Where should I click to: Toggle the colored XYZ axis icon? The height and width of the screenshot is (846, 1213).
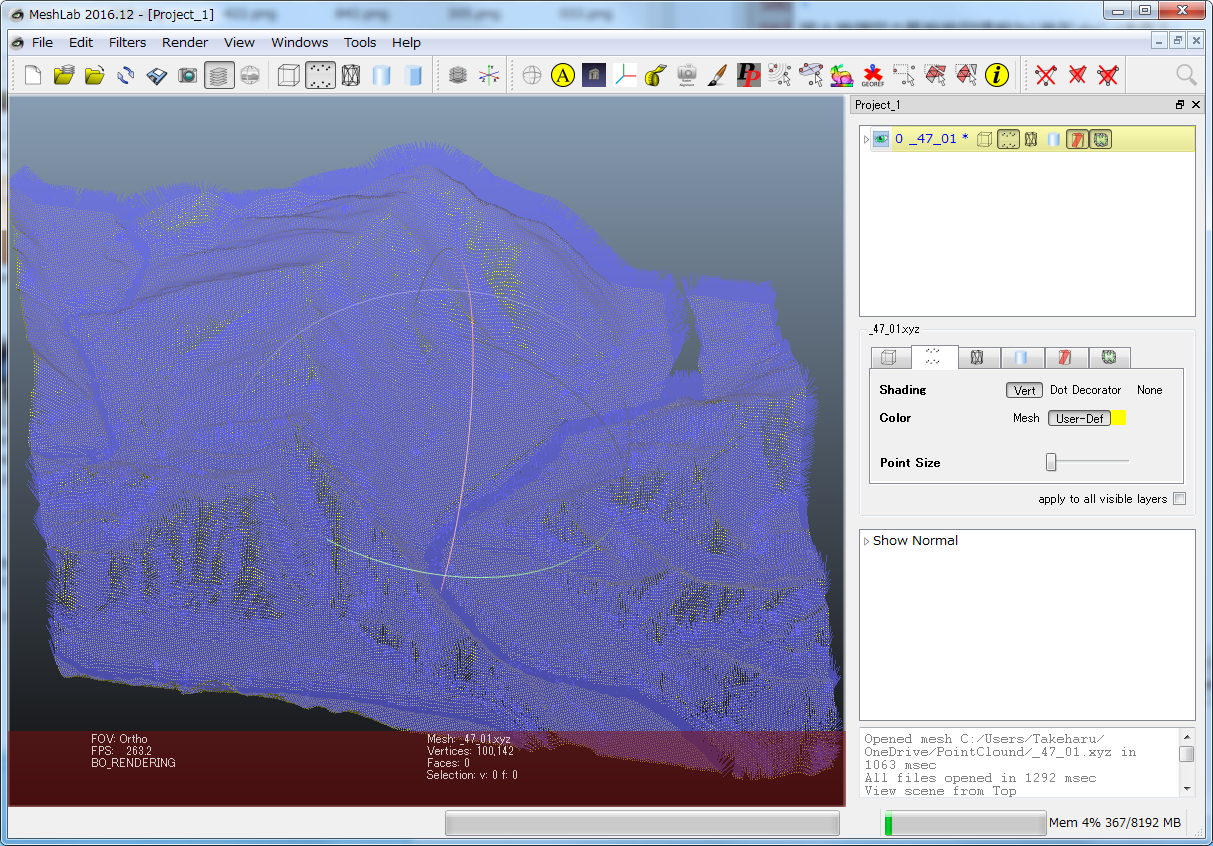488,75
